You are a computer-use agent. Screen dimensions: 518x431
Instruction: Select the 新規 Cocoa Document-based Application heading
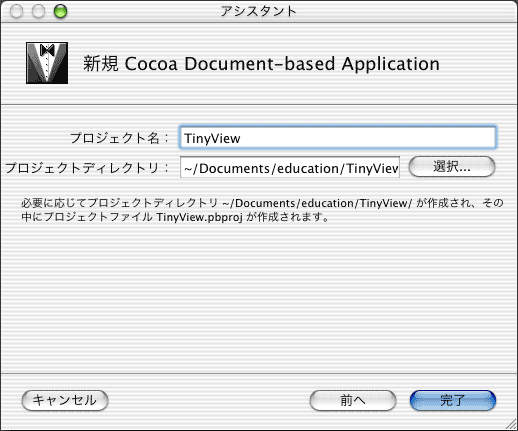[x=261, y=63]
